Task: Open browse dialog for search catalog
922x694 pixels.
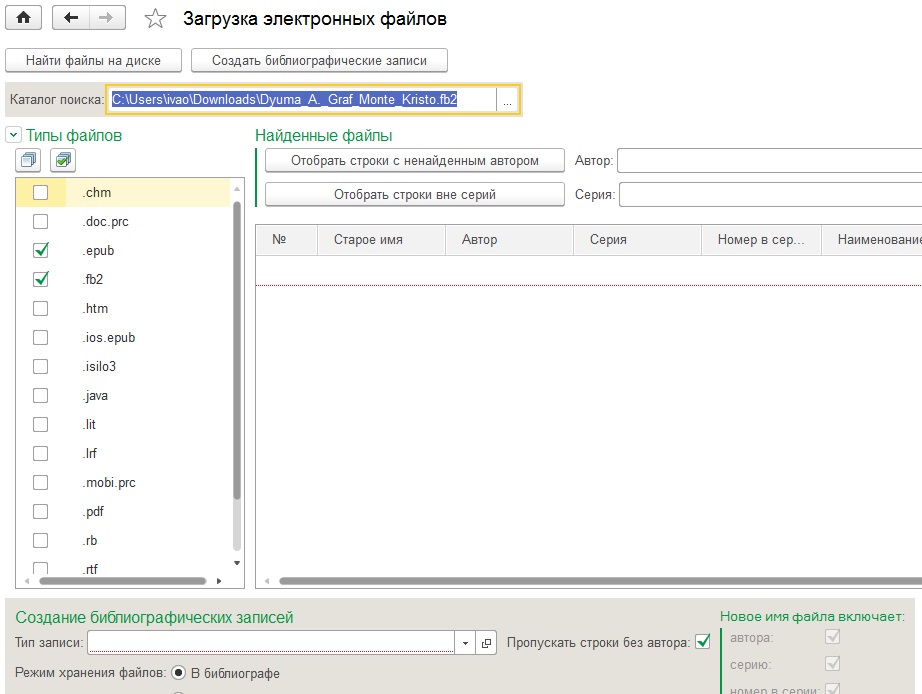Action: [507, 99]
